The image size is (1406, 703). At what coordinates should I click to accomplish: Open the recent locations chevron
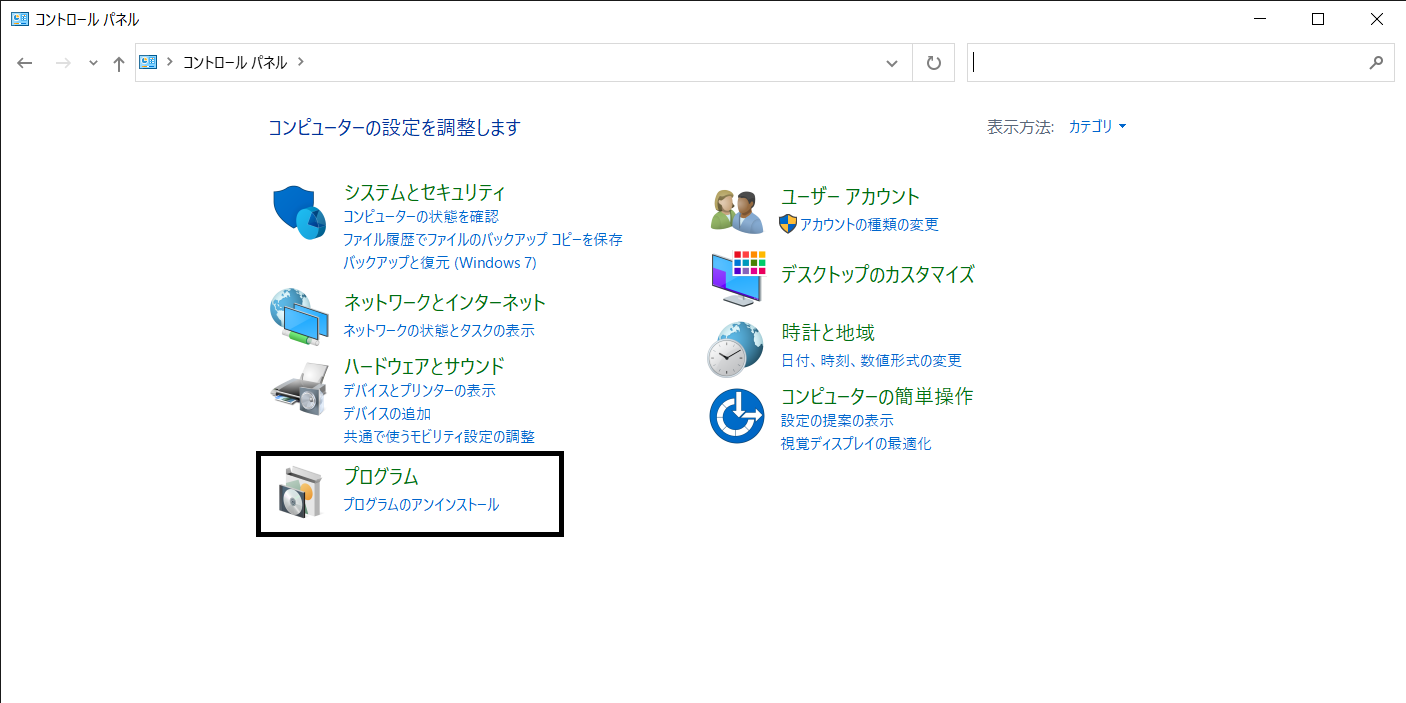click(93, 63)
